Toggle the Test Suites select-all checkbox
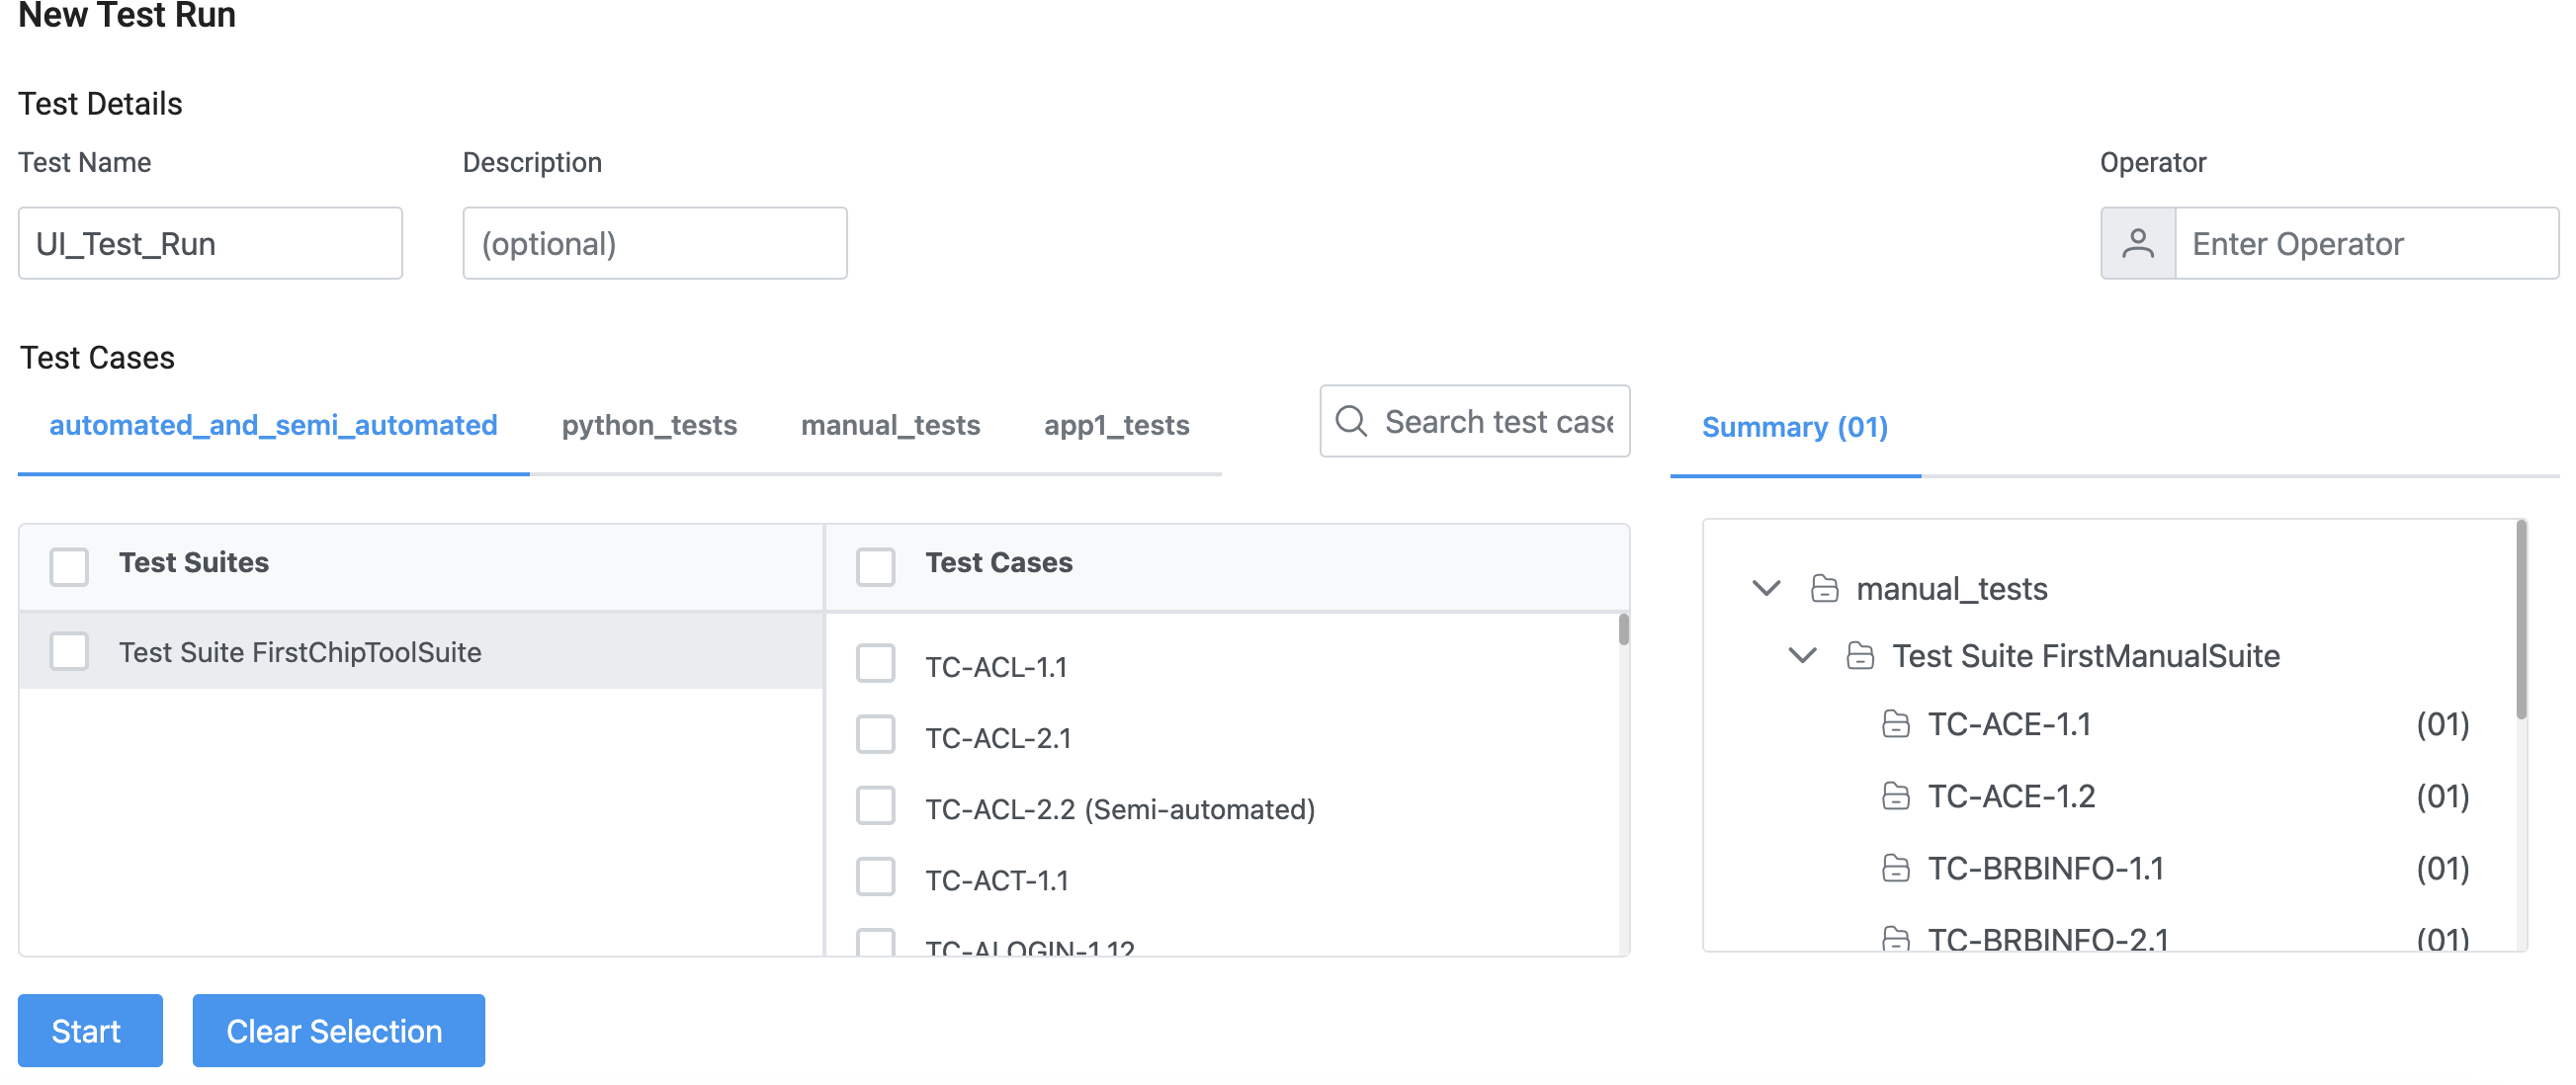The height and width of the screenshot is (1085, 2576). pos(69,566)
